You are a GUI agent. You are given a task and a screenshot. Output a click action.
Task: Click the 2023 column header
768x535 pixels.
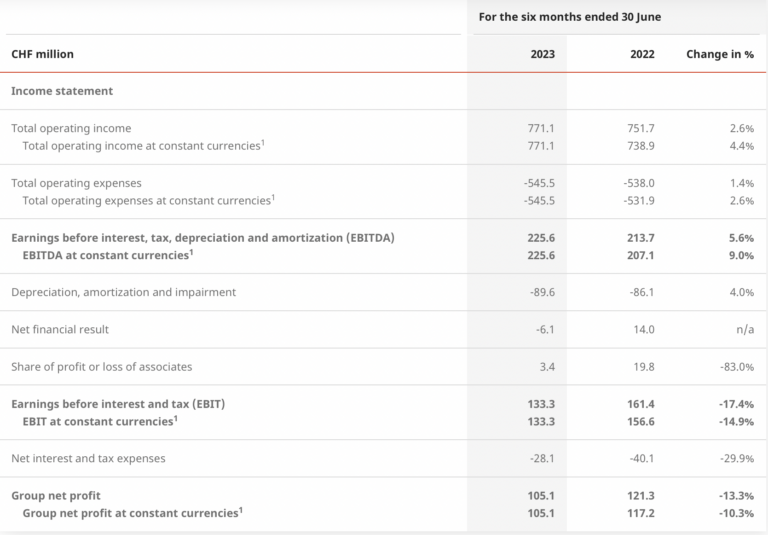[542, 54]
